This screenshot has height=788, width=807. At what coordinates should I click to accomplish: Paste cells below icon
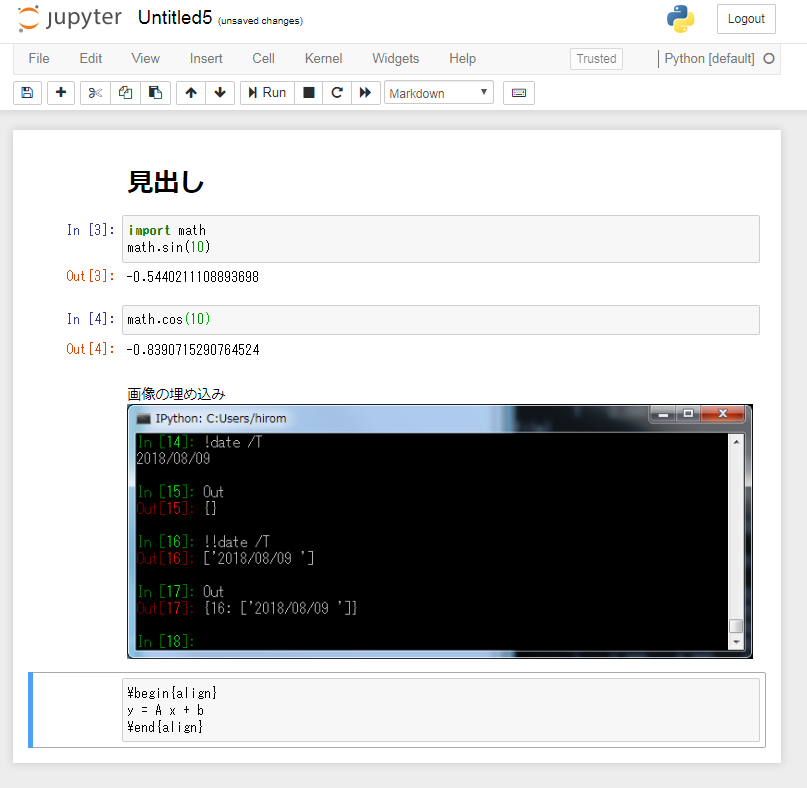tap(155, 93)
